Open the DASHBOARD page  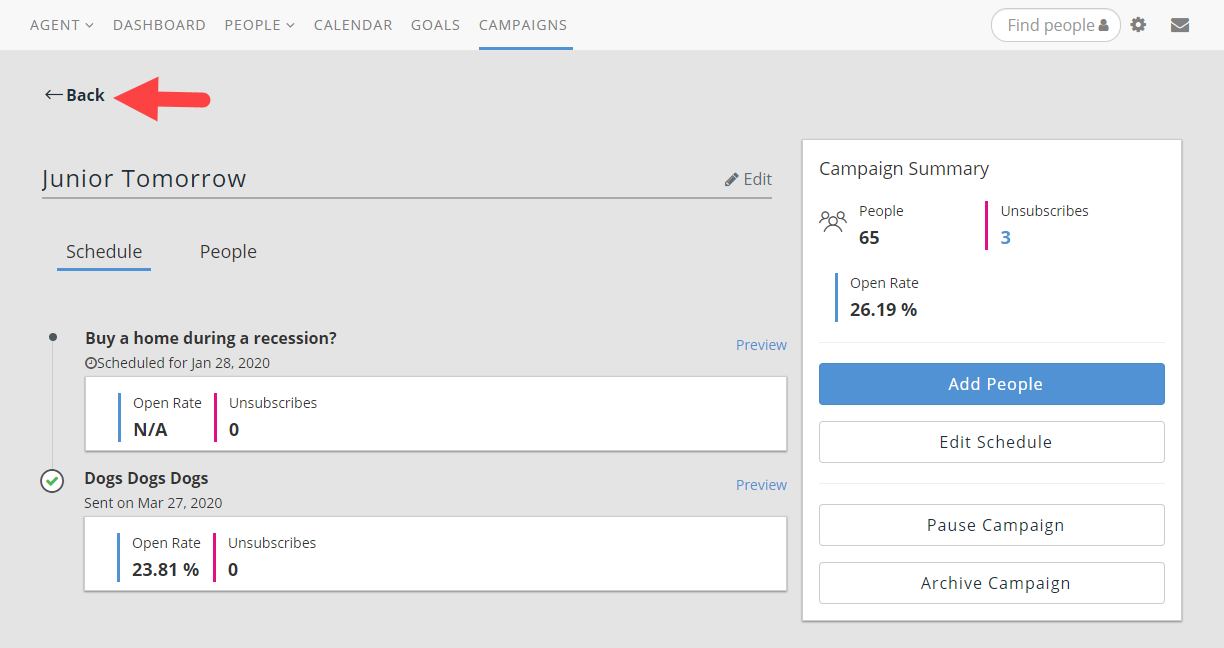click(159, 25)
